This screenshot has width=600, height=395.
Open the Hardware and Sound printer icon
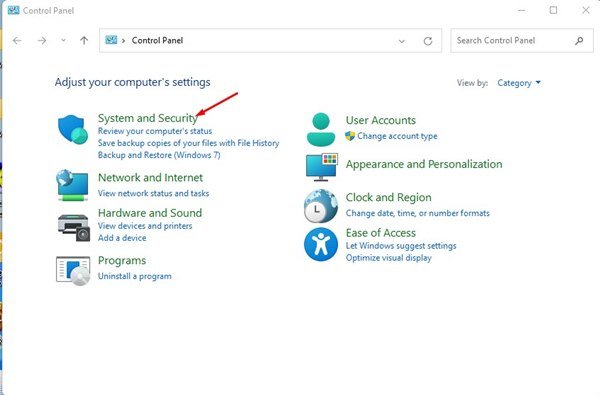74,228
